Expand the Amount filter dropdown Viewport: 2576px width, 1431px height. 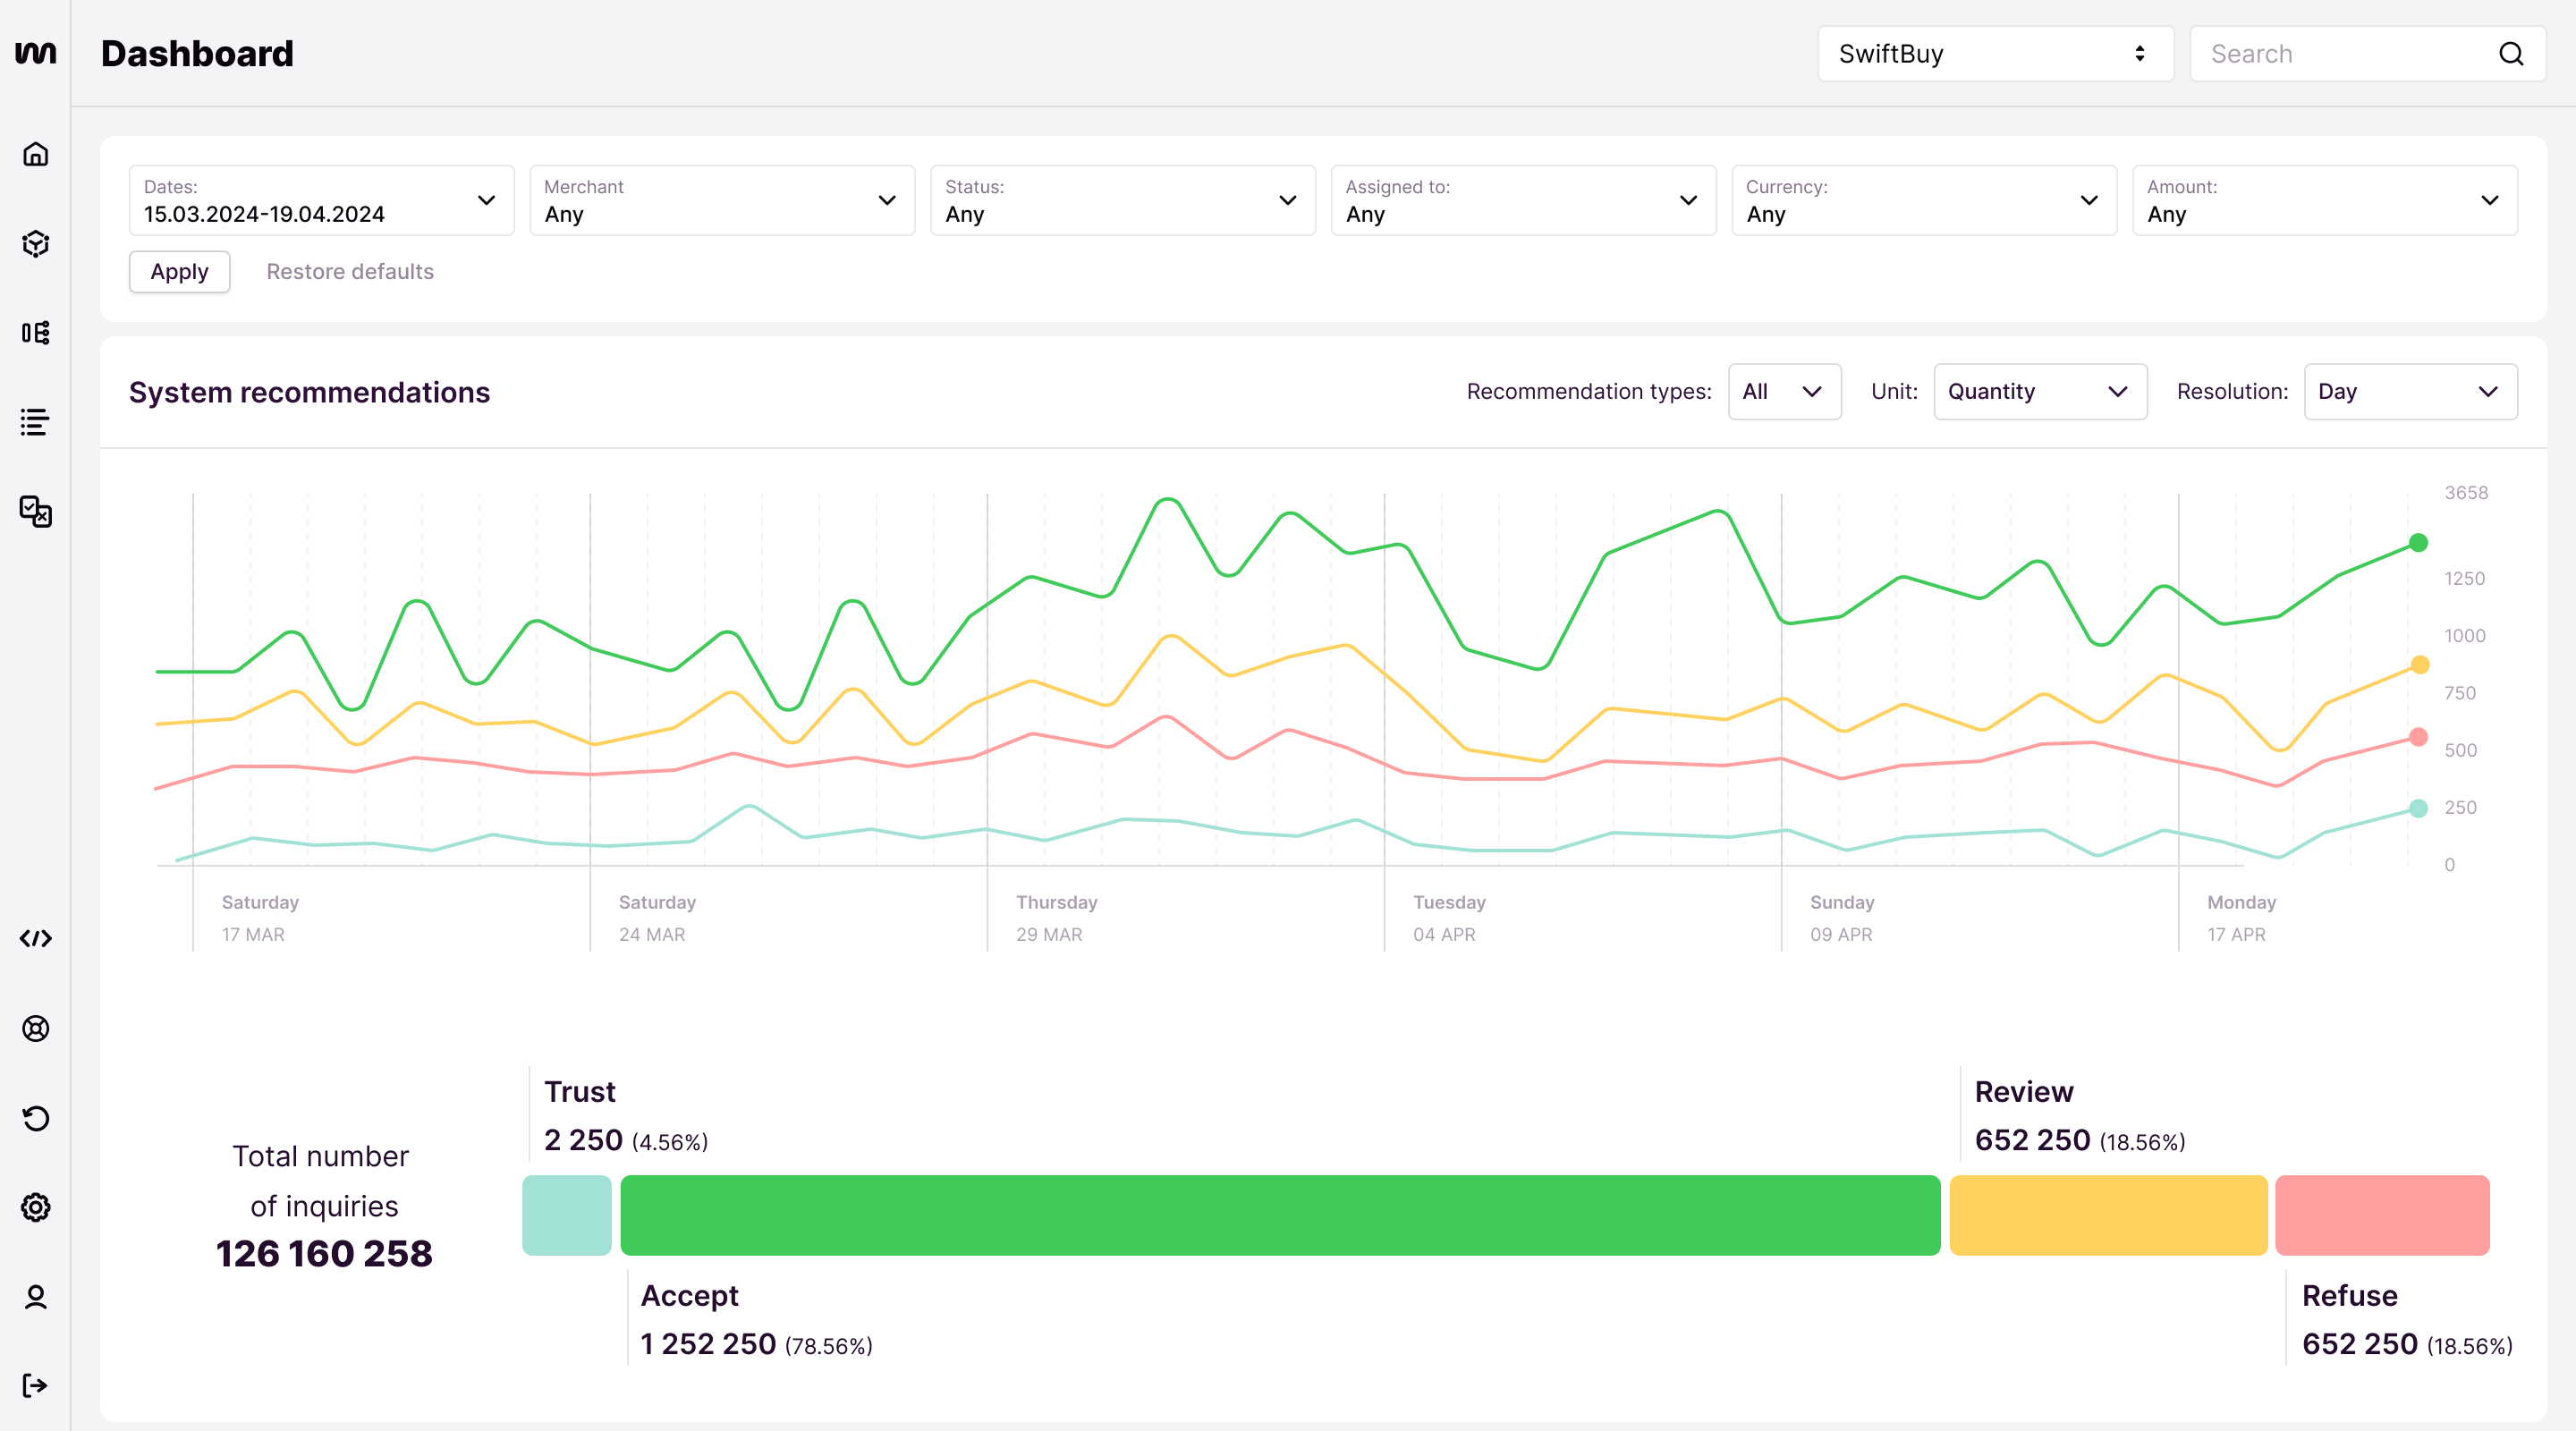coord(2325,200)
